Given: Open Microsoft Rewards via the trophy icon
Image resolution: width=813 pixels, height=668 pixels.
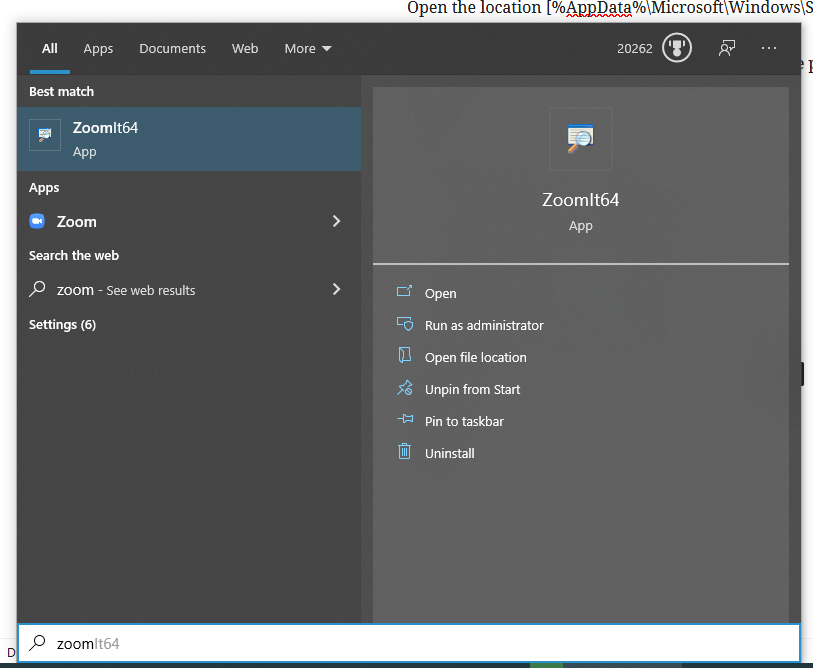Looking at the screenshot, I should (x=679, y=47).
